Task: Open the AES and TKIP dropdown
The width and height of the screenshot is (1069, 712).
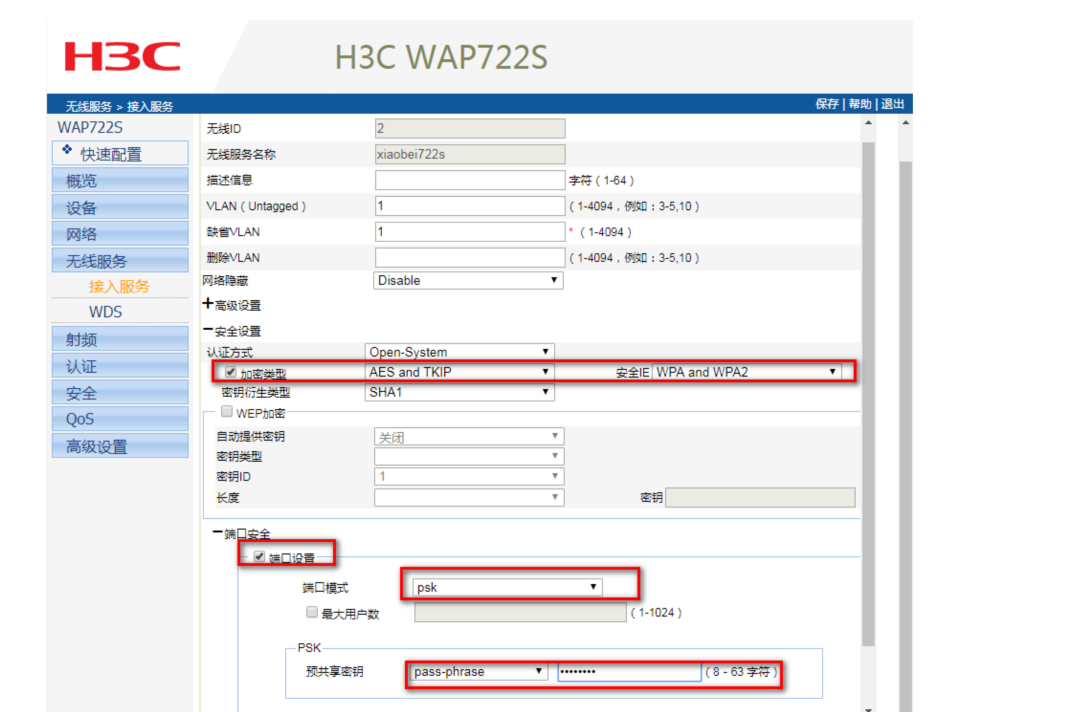Action: [460, 372]
